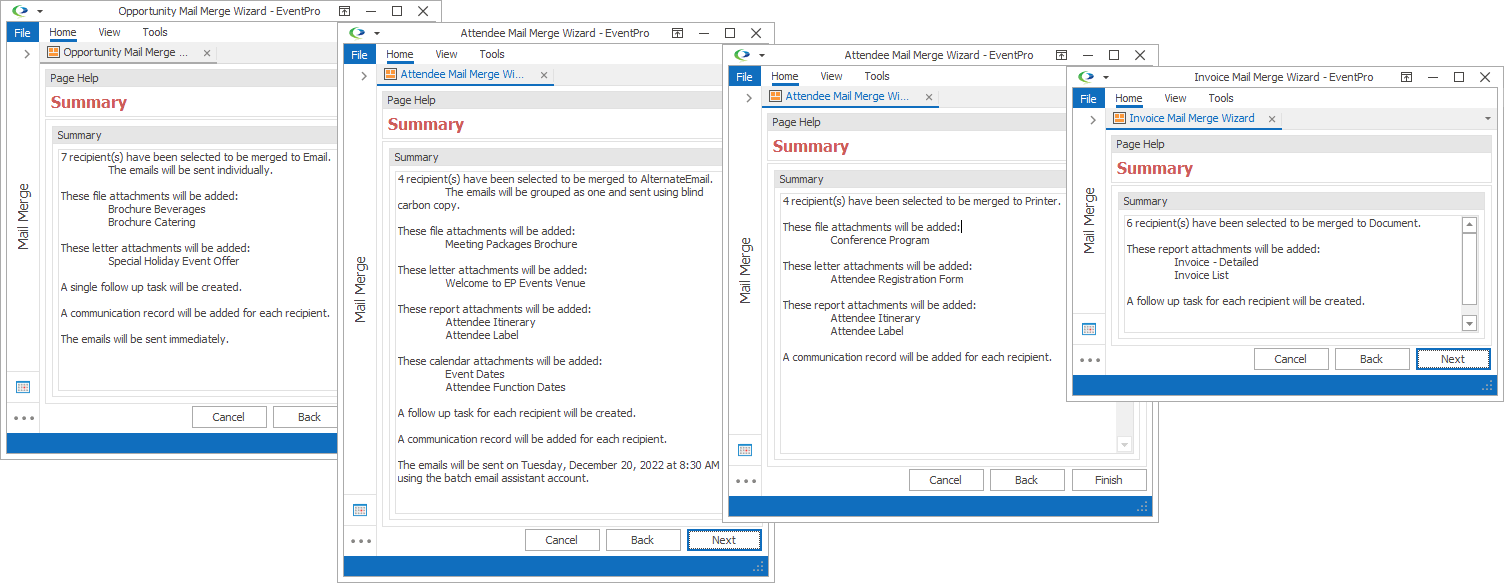Open calendar icon in Opportunity wizard sidebar
Screen dimensions: 1504x583
click(23, 387)
